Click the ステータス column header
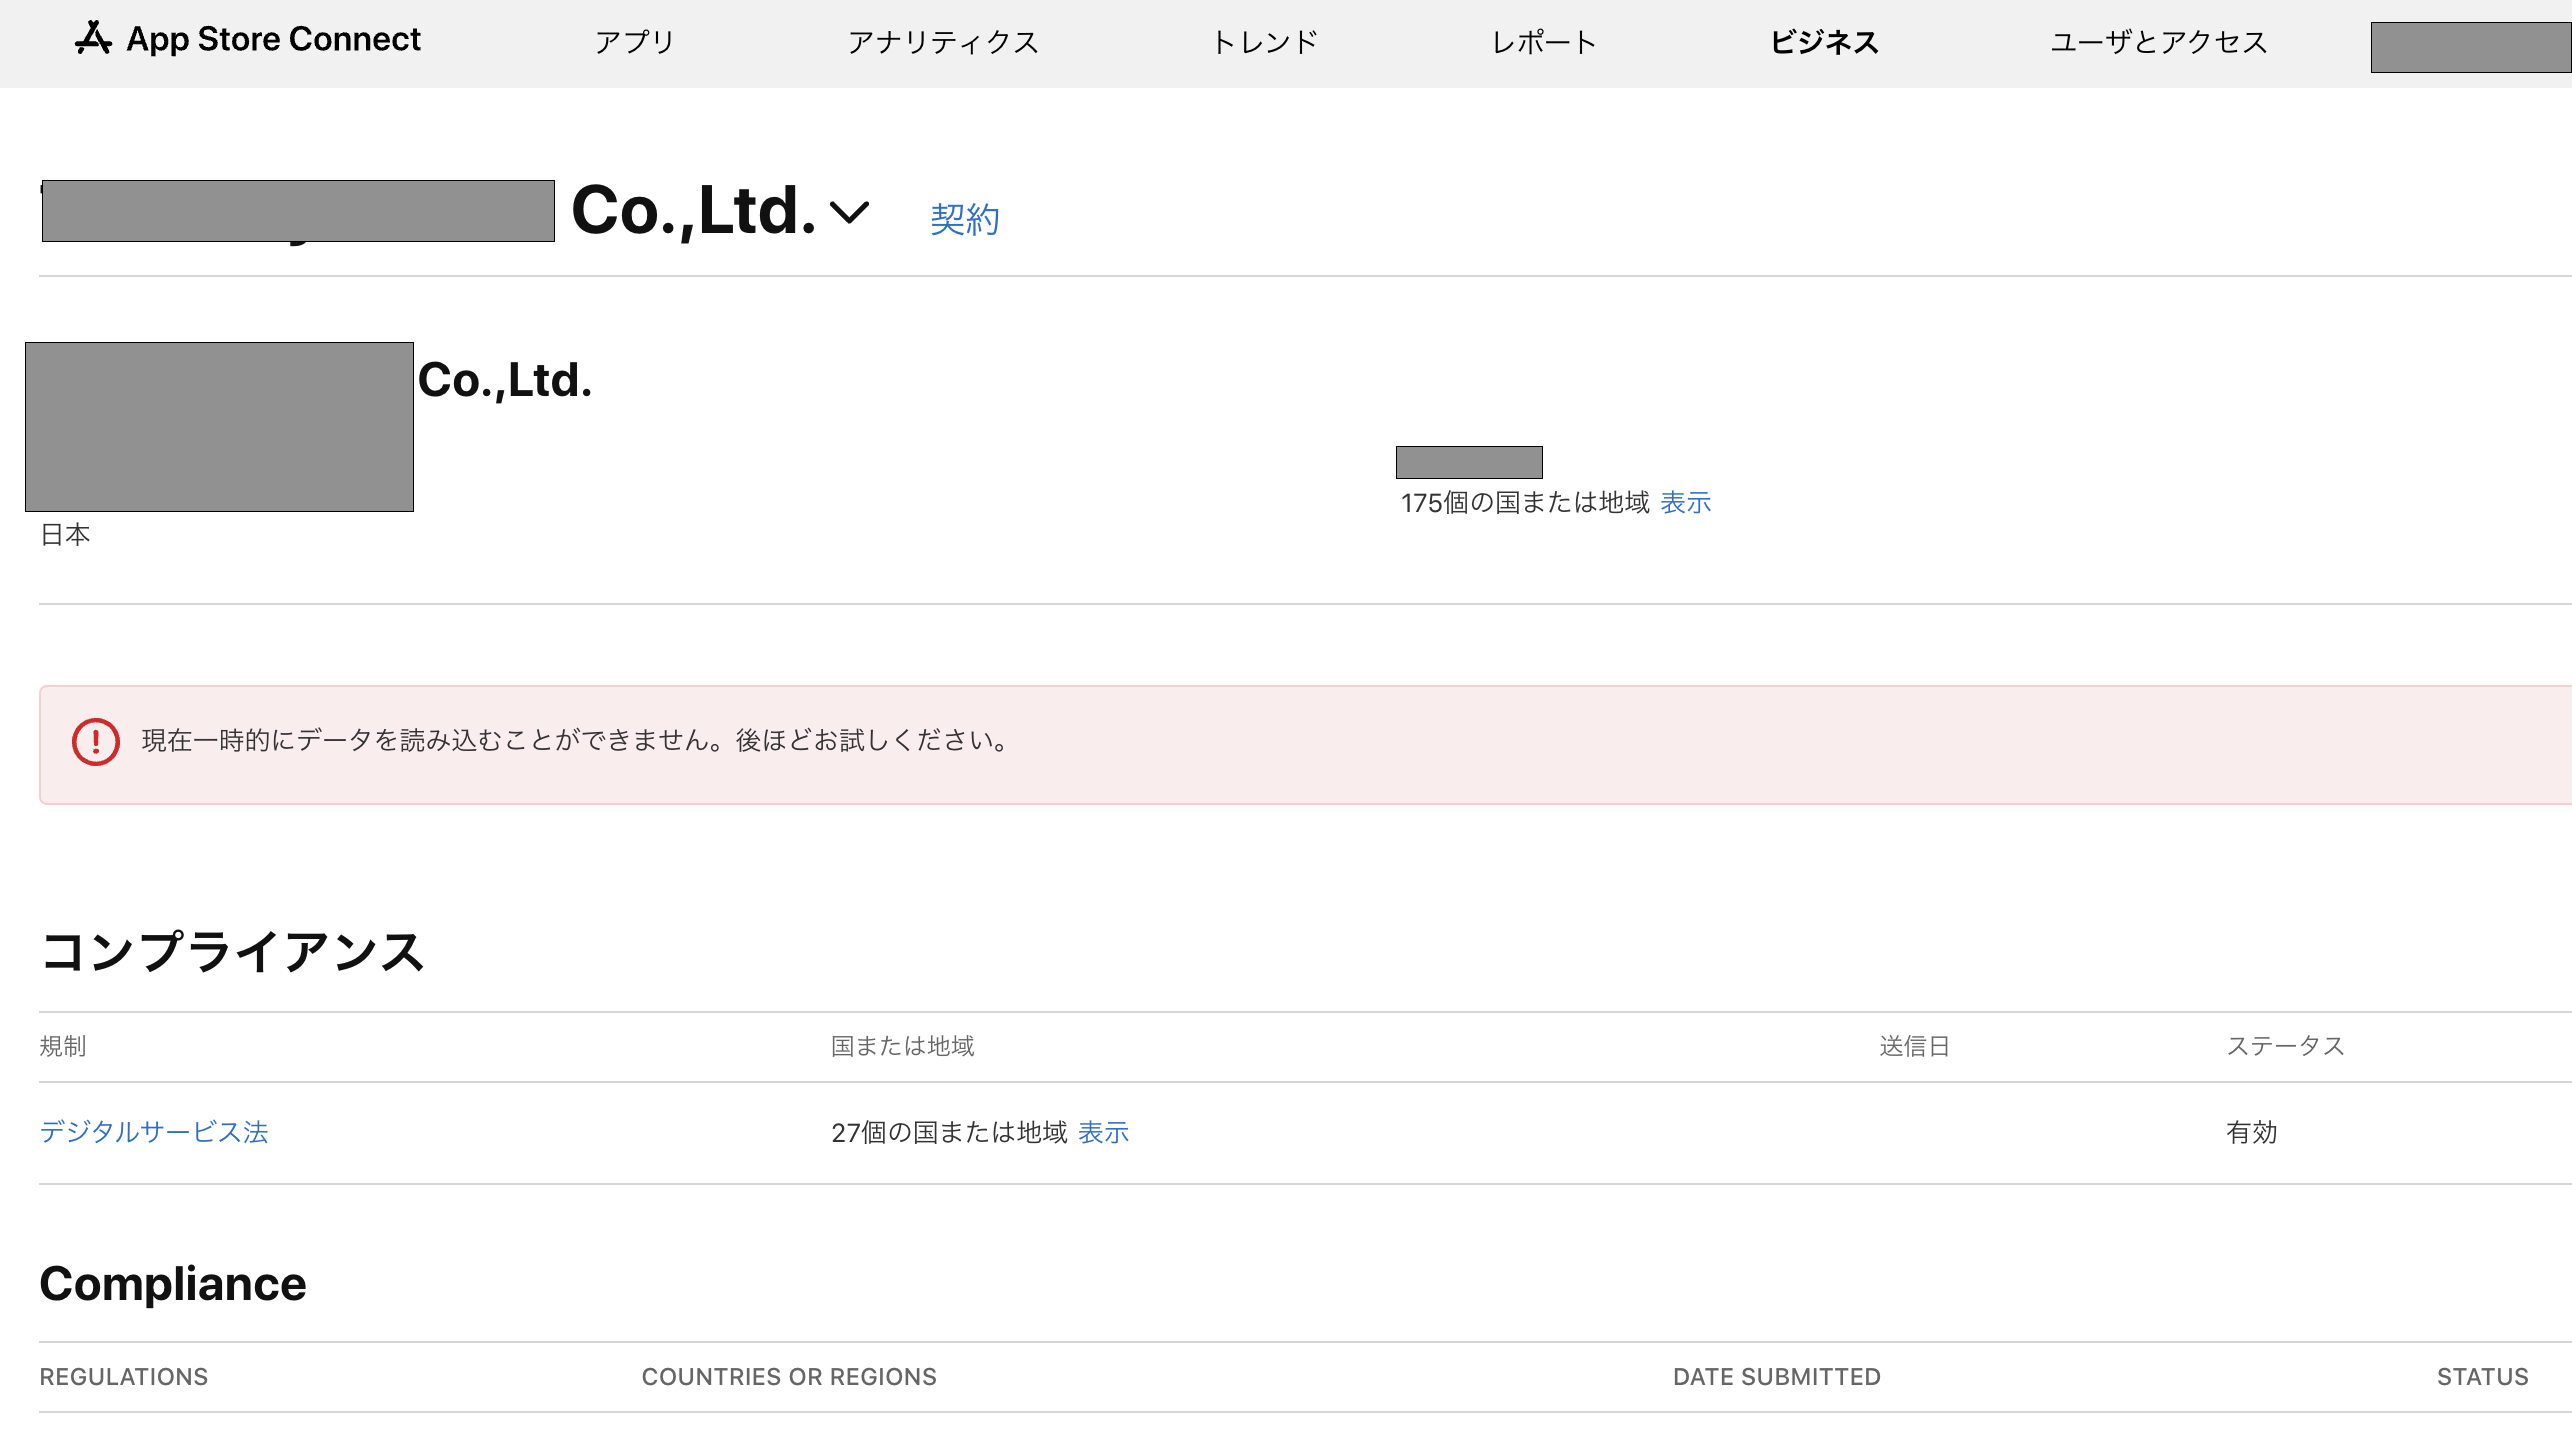This screenshot has height=1452, width=2572. pos(2285,1046)
